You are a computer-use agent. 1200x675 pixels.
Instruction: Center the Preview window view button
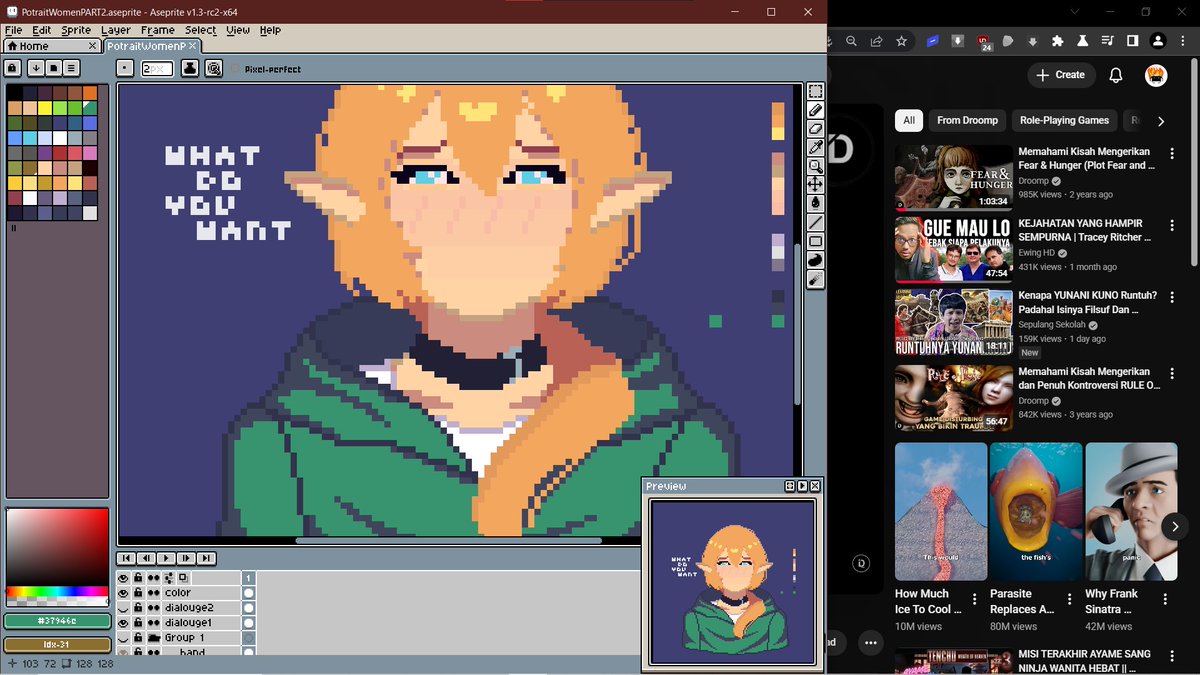coord(790,486)
